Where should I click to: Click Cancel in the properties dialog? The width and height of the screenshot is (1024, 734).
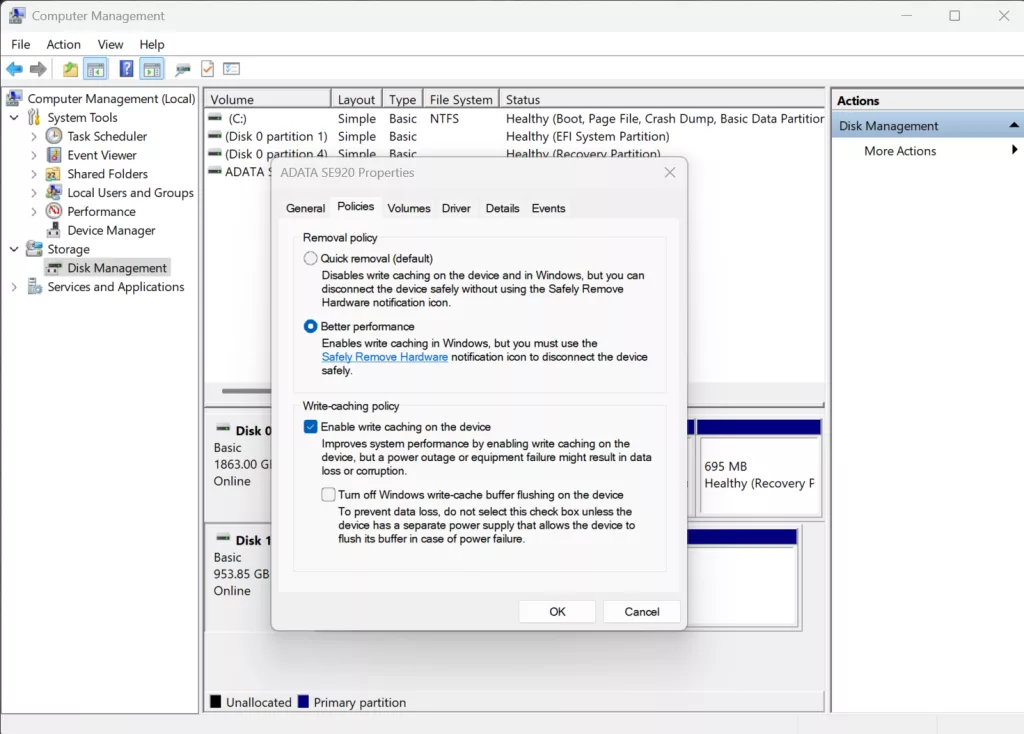tap(641, 611)
